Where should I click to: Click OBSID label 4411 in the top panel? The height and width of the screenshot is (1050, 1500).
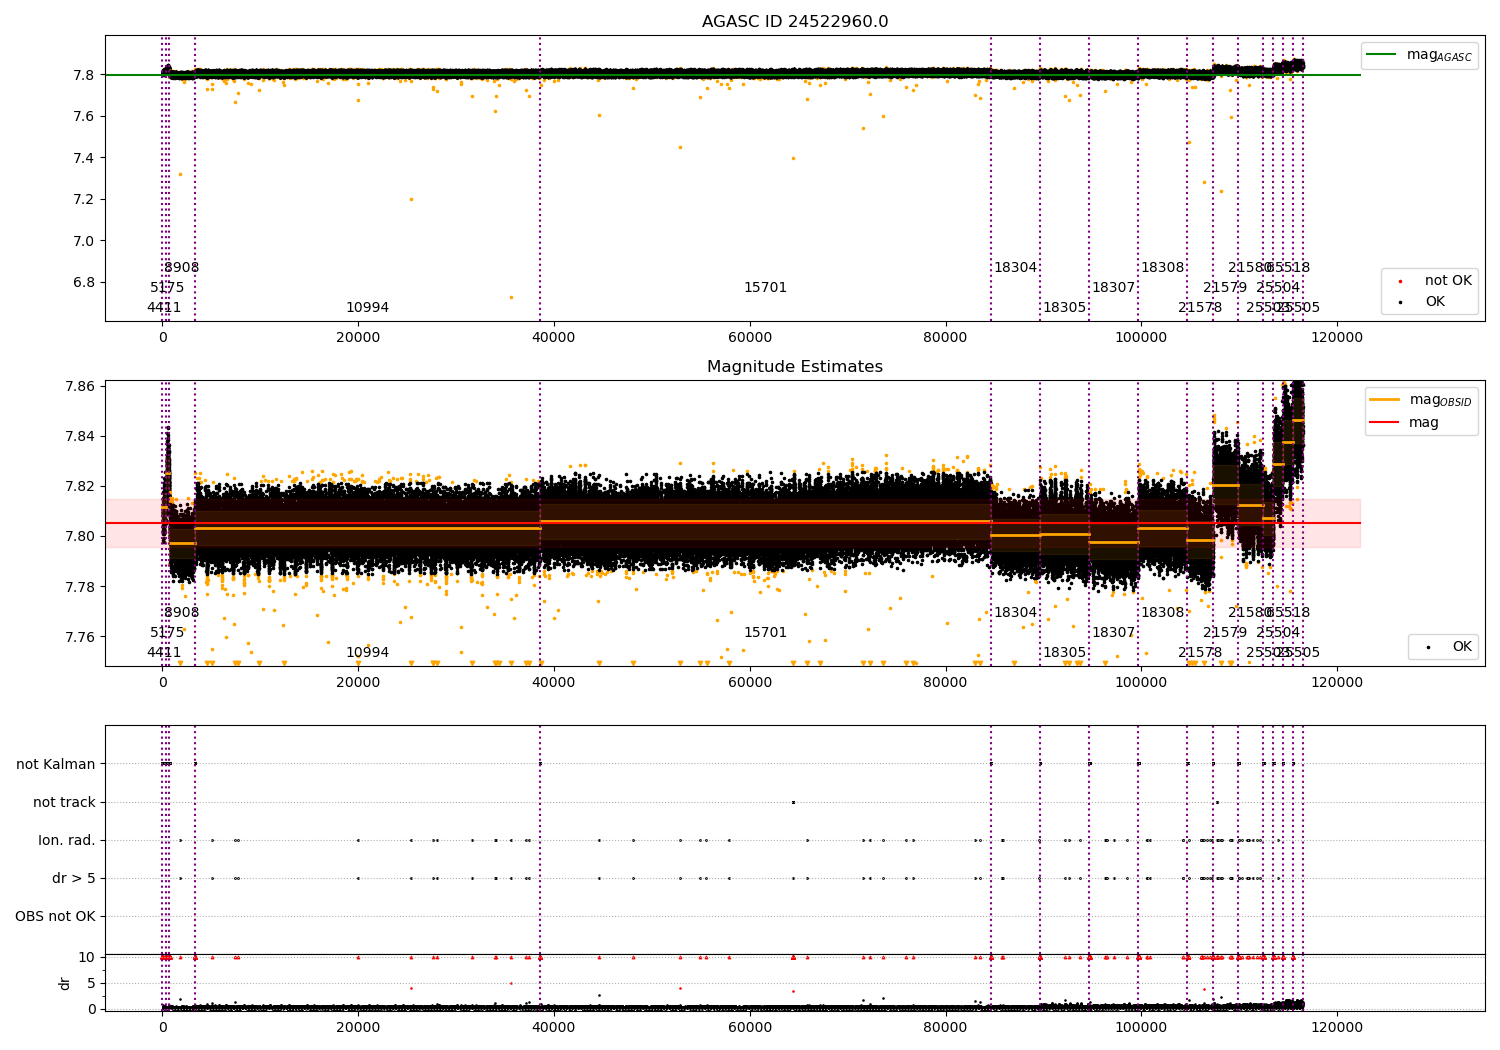pyautogui.click(x=164, y=308)
